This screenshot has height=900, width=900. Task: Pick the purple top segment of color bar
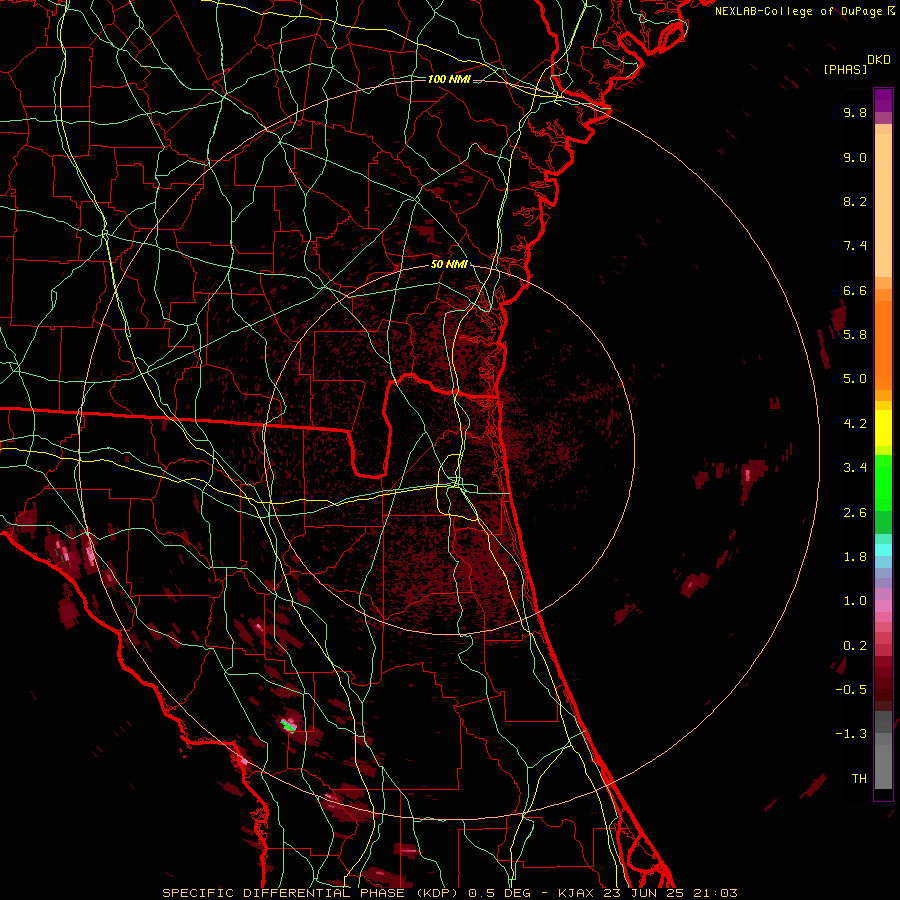click(883, 100)
